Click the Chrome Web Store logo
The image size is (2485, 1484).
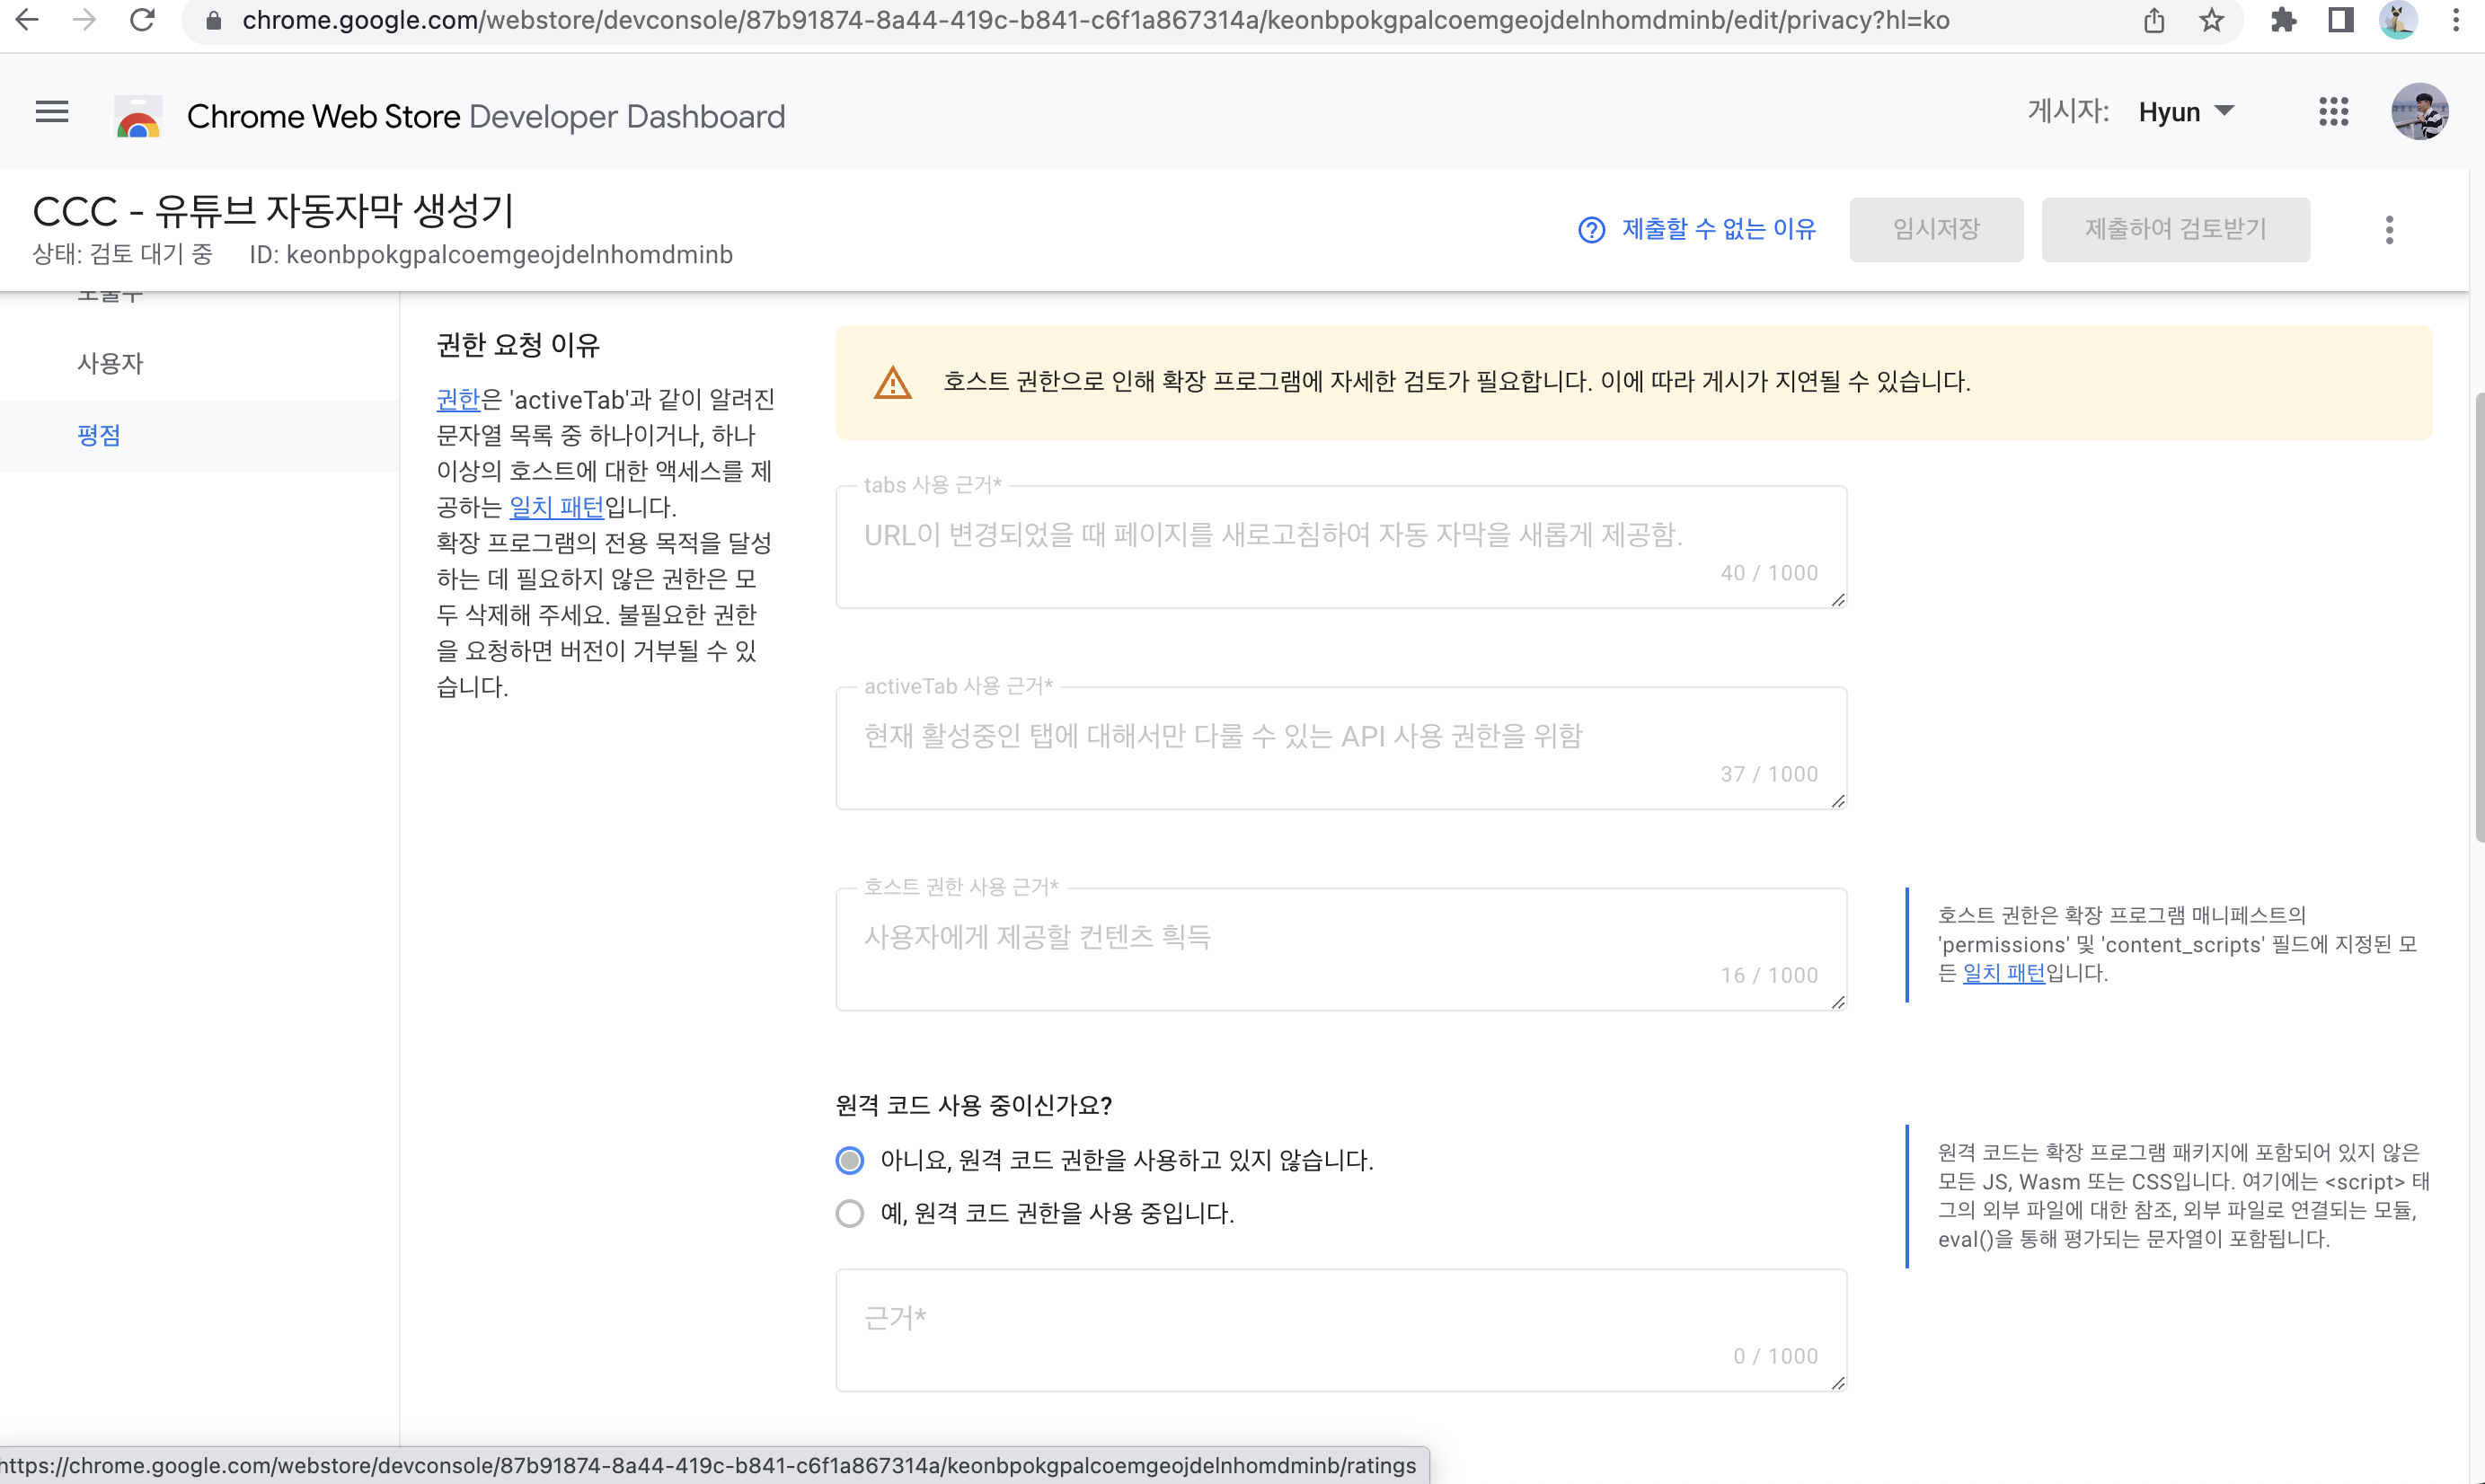point(138,116)
